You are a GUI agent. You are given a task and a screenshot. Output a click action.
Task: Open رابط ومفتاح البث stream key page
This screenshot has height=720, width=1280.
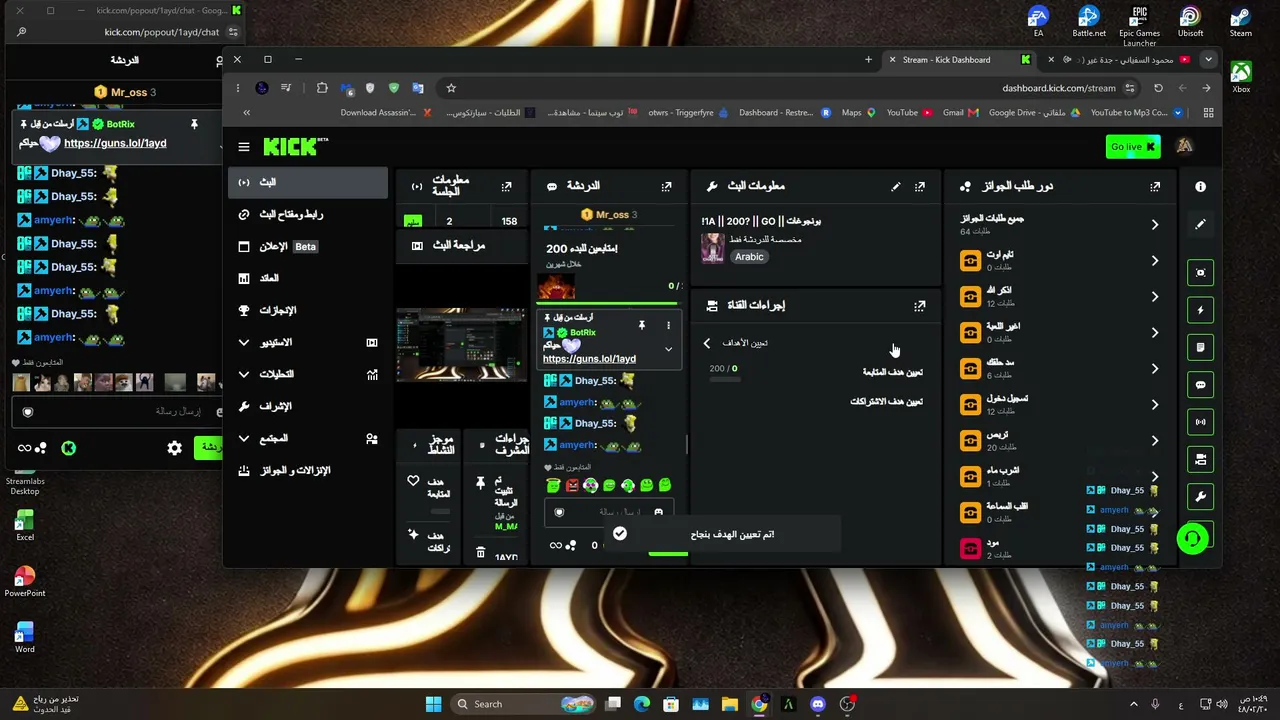click(308, 214)
